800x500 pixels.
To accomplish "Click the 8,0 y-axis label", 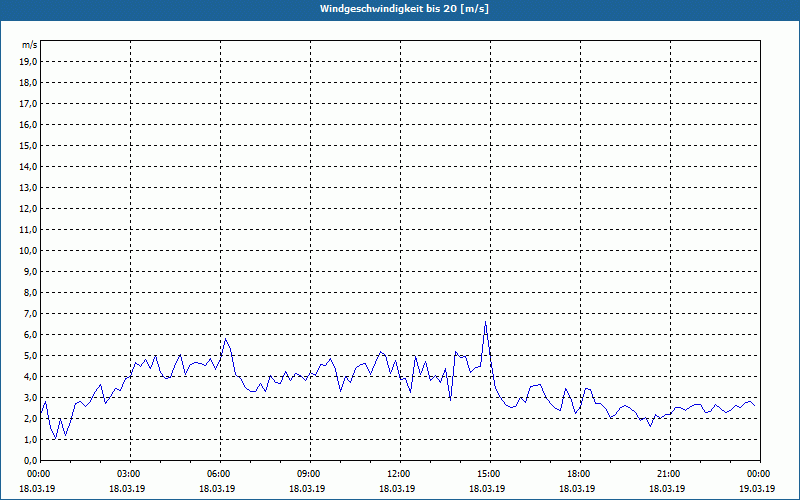I will point(31,293).
